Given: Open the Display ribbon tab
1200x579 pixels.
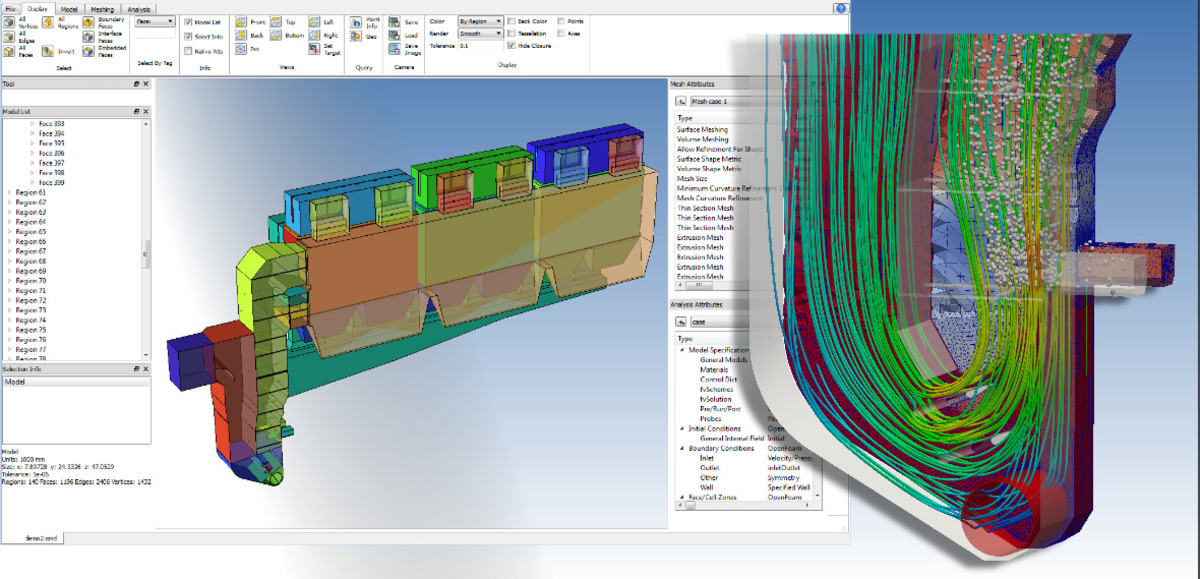Looking at the screenshot, I should point(38,9).
